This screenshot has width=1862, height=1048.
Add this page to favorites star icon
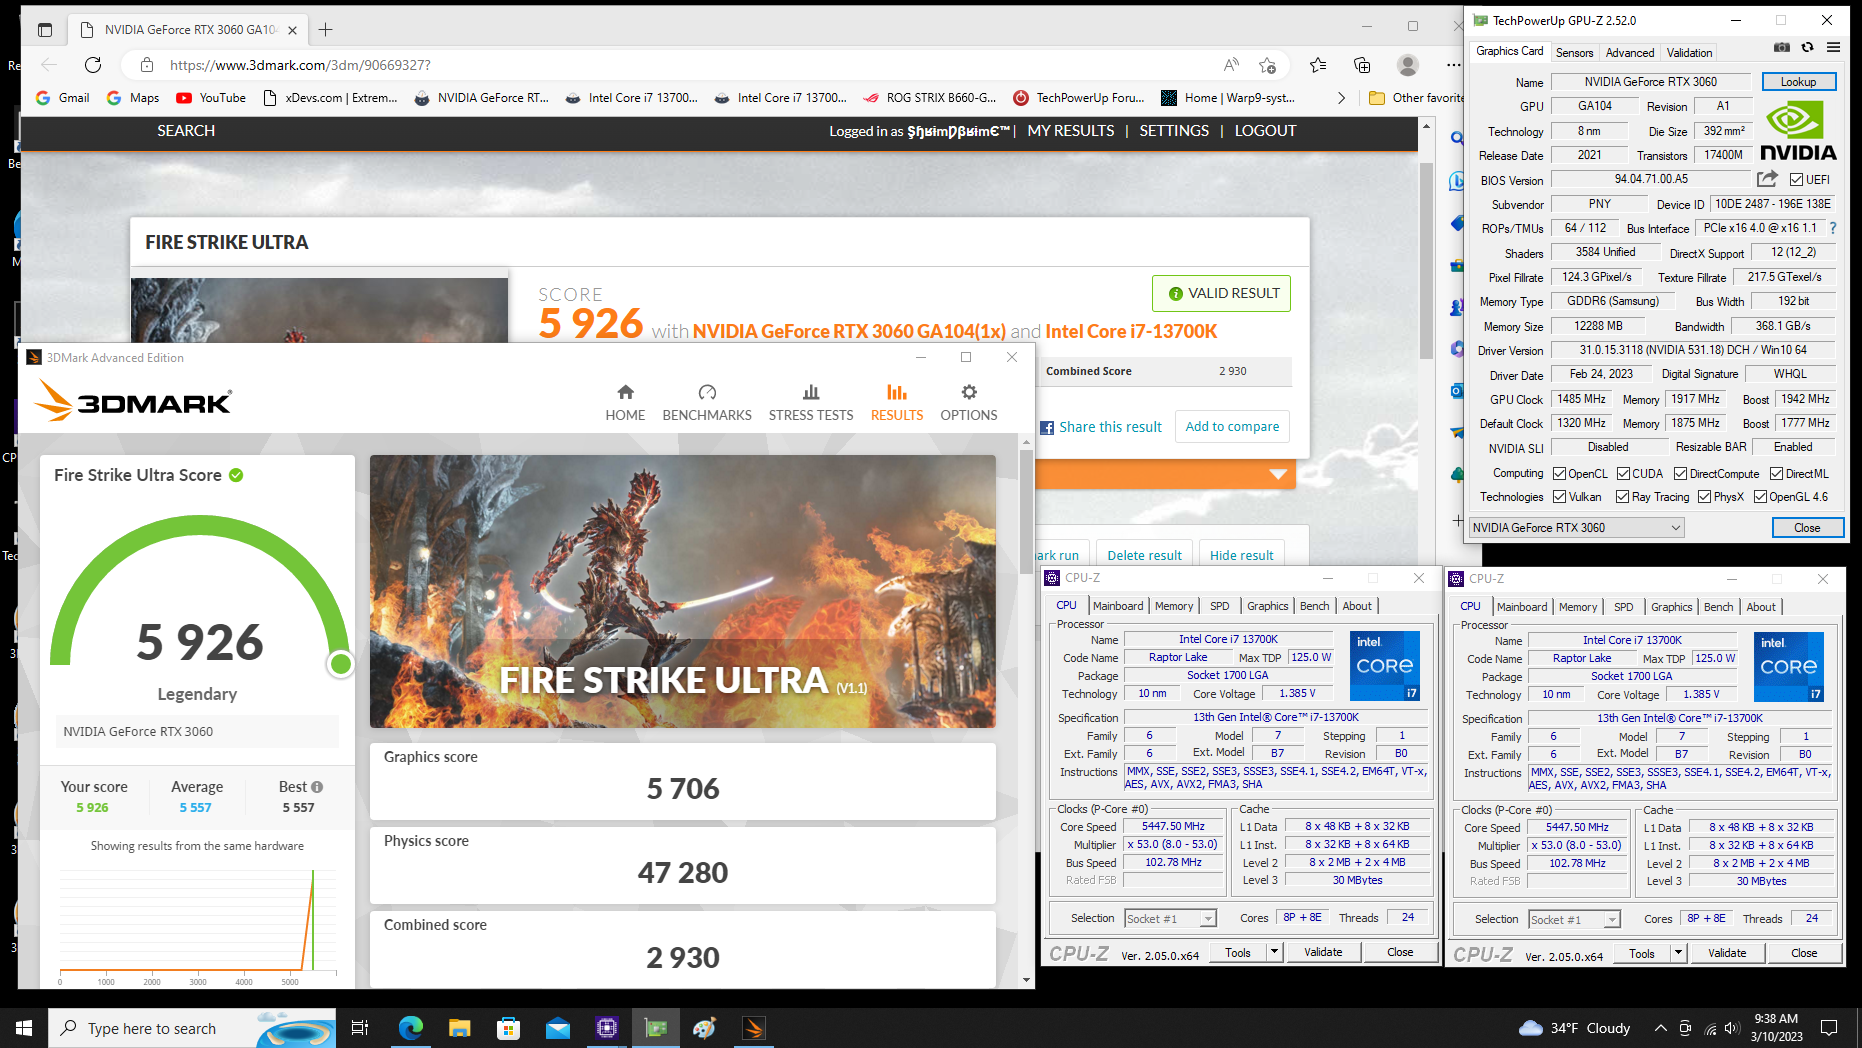coord(1267,65)
